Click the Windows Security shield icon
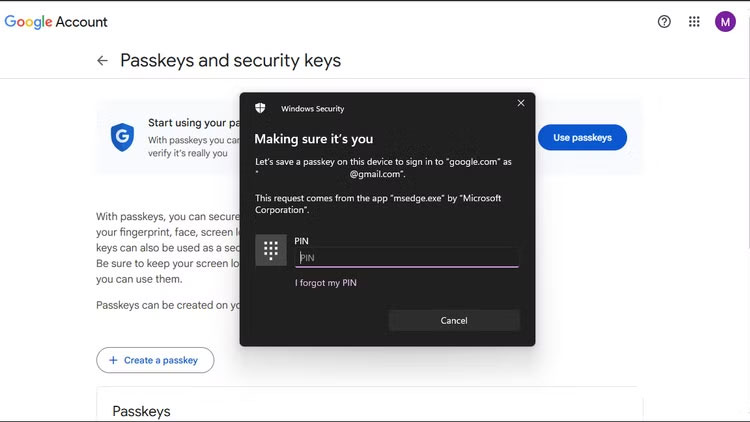 pyautogui.click(x=260, y=108)
